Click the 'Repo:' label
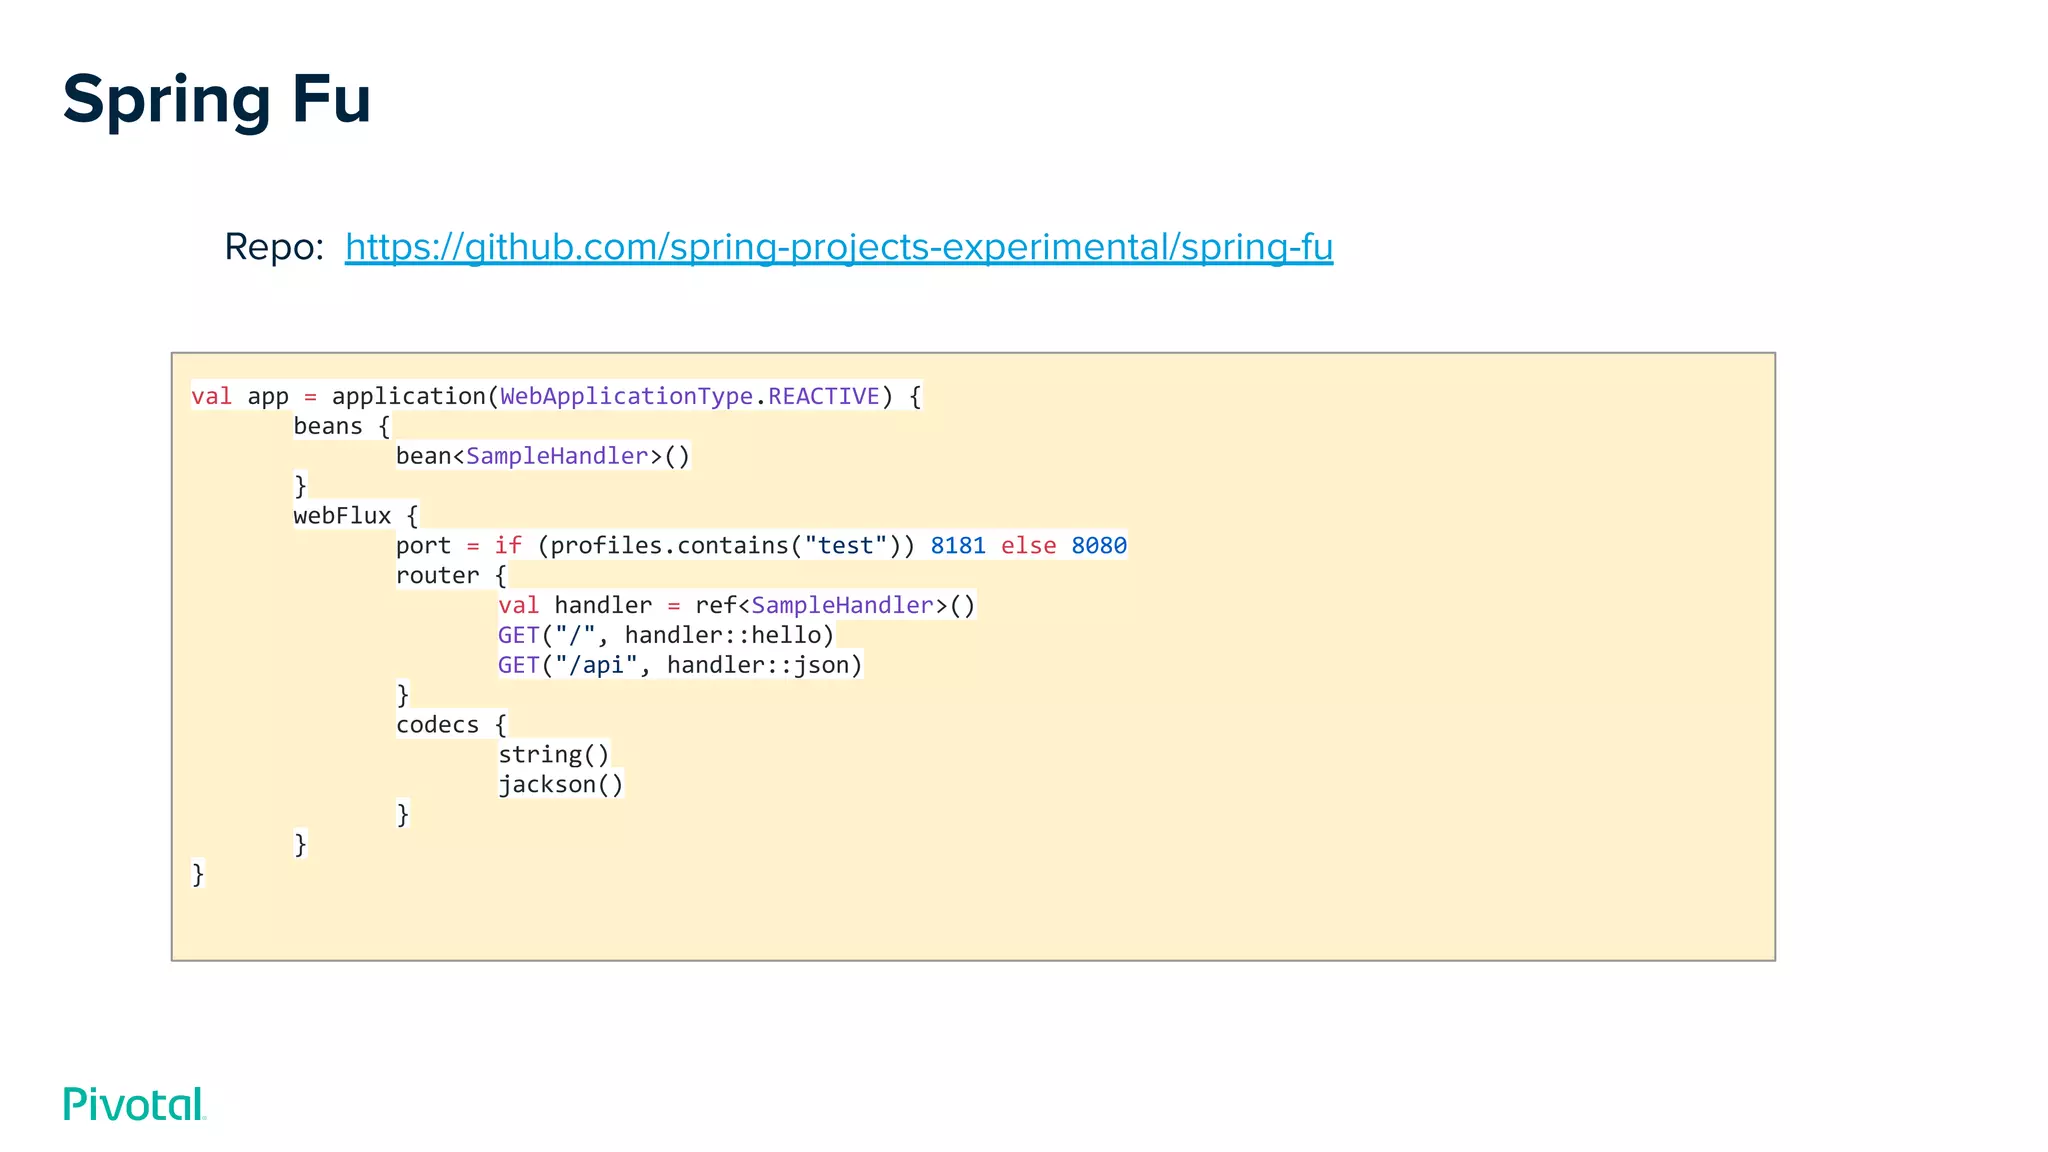This screenshot has height=1152, width=2048. (274, 247)
